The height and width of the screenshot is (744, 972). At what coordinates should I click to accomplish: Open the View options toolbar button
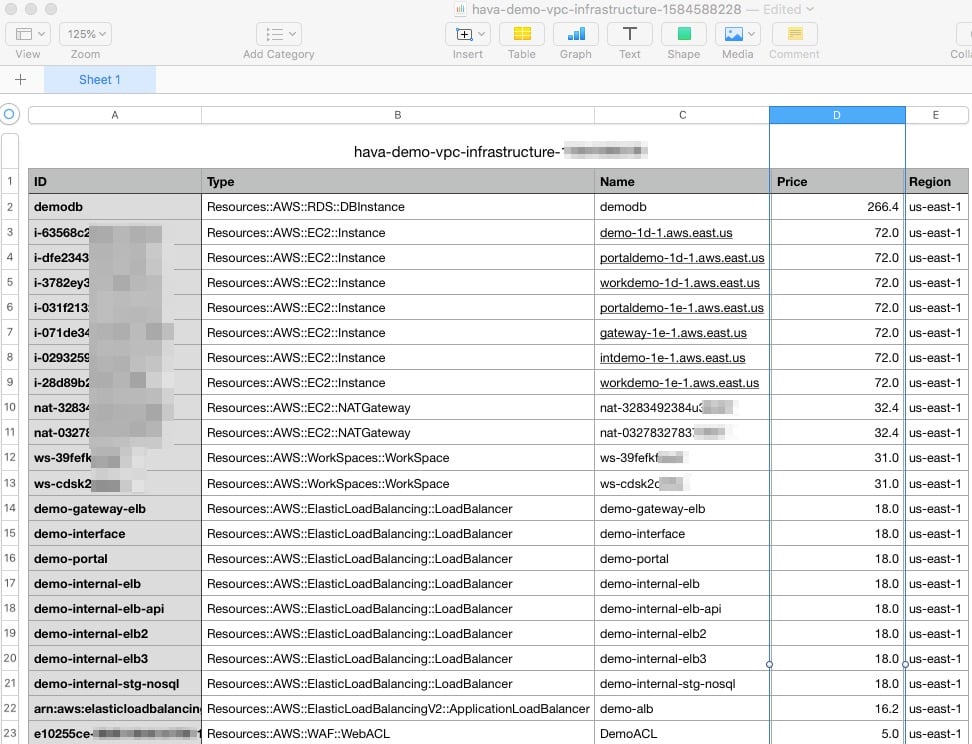[x=28, y=34]
